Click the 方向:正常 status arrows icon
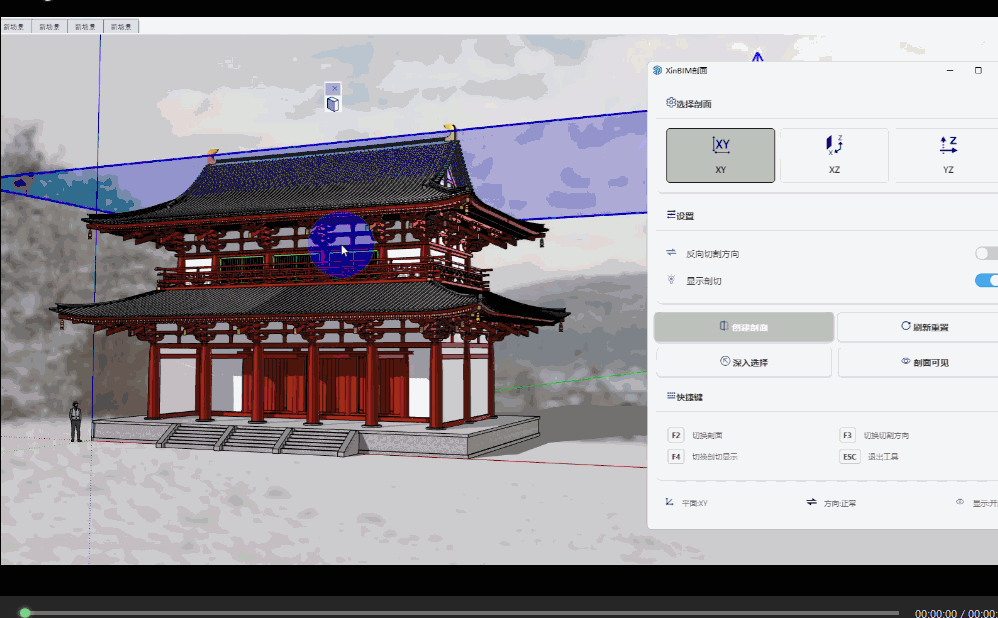 tap(811, 502)
